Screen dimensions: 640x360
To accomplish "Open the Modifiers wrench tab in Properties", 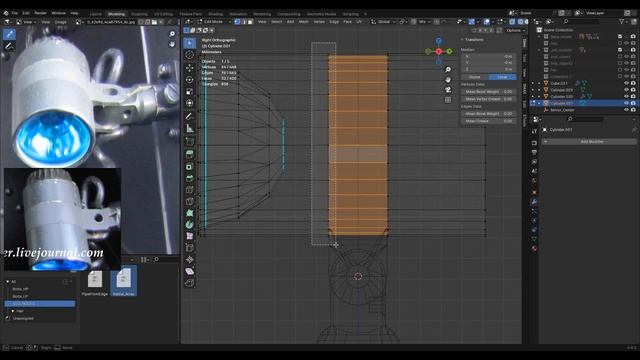I will pyautogui.click(x=534, y=202).
